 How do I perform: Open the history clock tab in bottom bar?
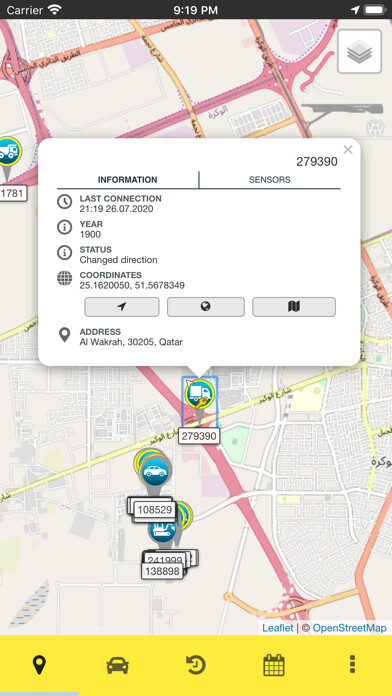coord(196,665)
